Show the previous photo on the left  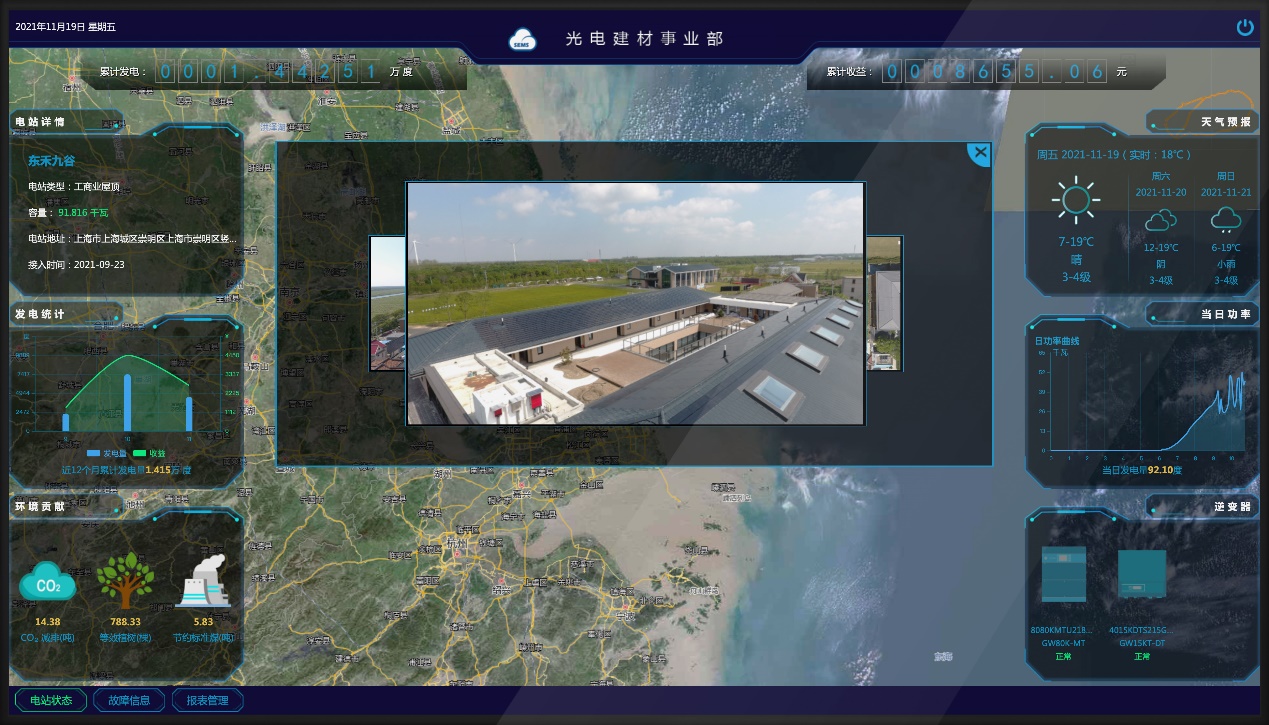tap(388, 303)
